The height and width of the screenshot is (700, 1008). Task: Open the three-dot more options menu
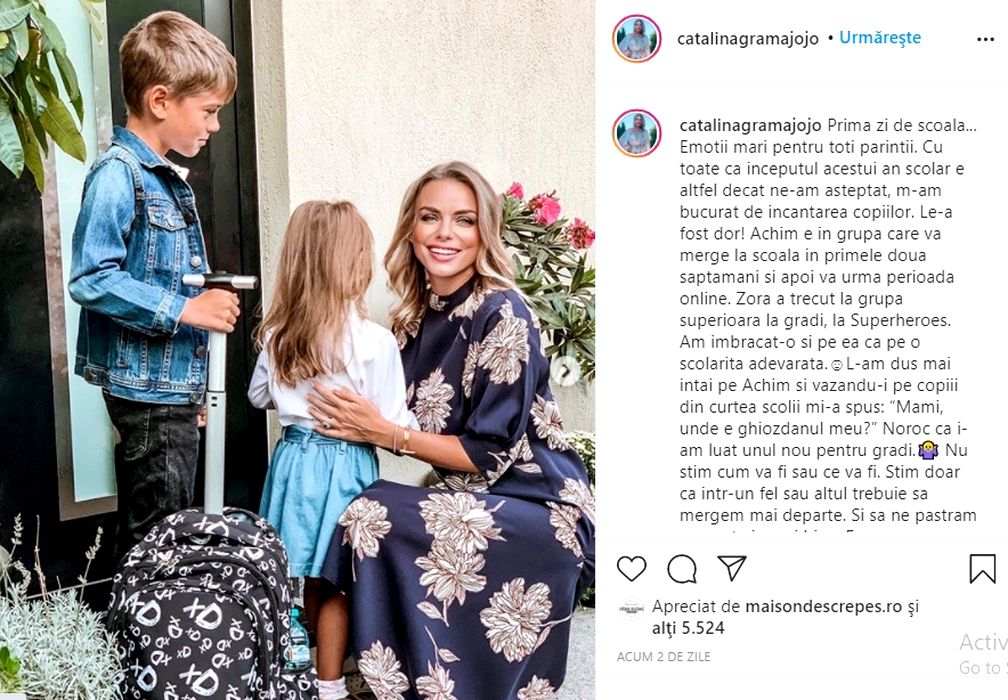tap(985, 39)
